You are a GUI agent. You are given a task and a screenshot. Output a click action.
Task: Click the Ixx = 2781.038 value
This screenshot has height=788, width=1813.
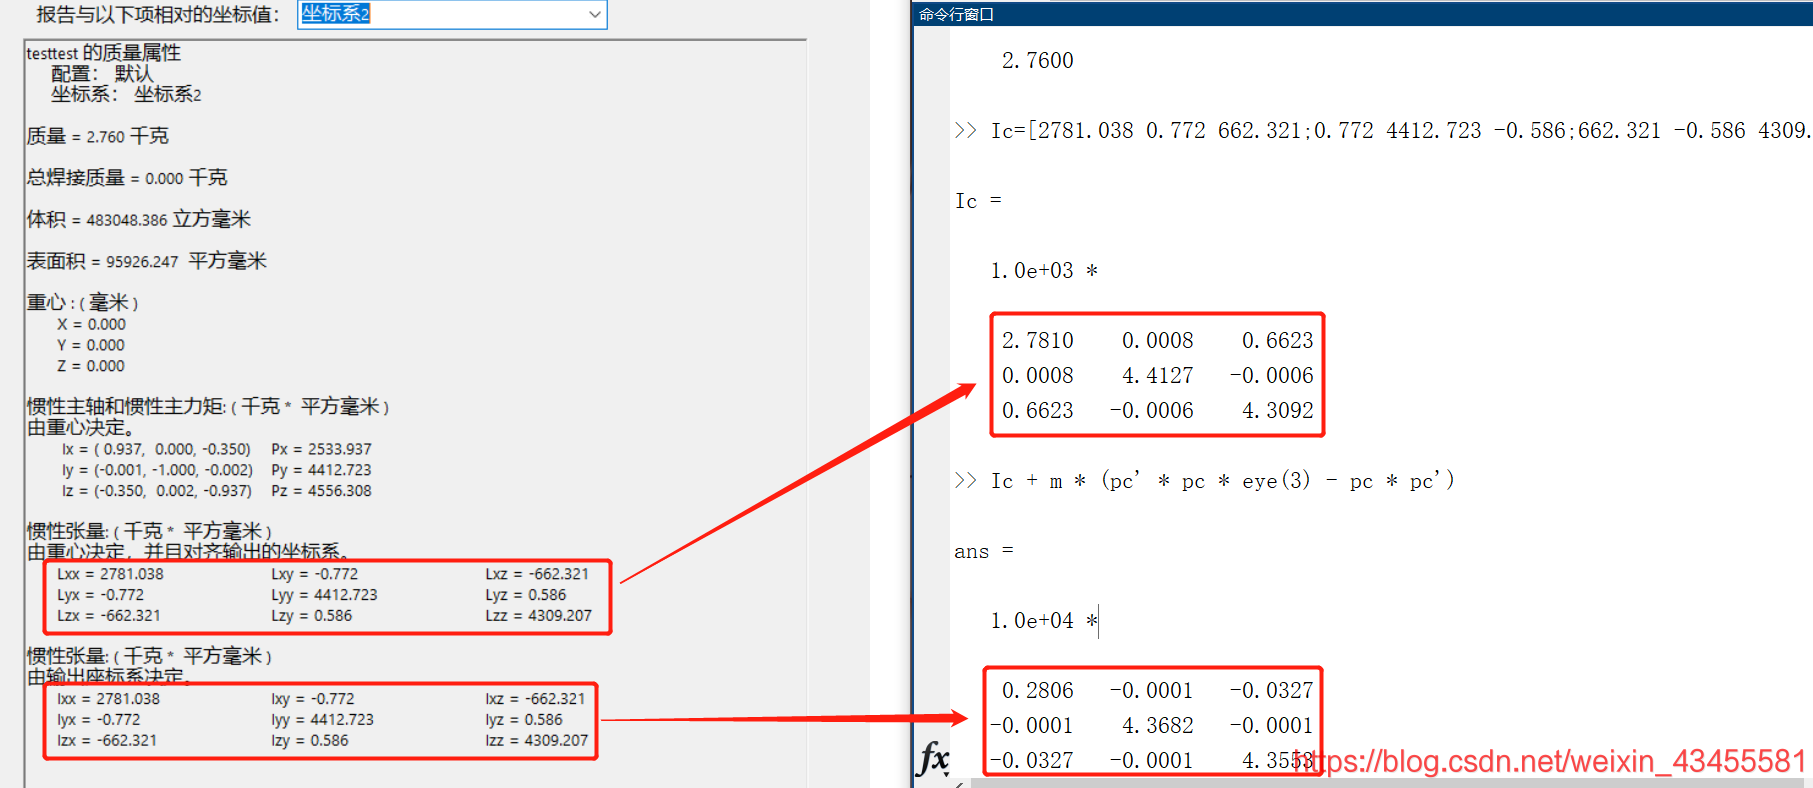coord(108,699)
